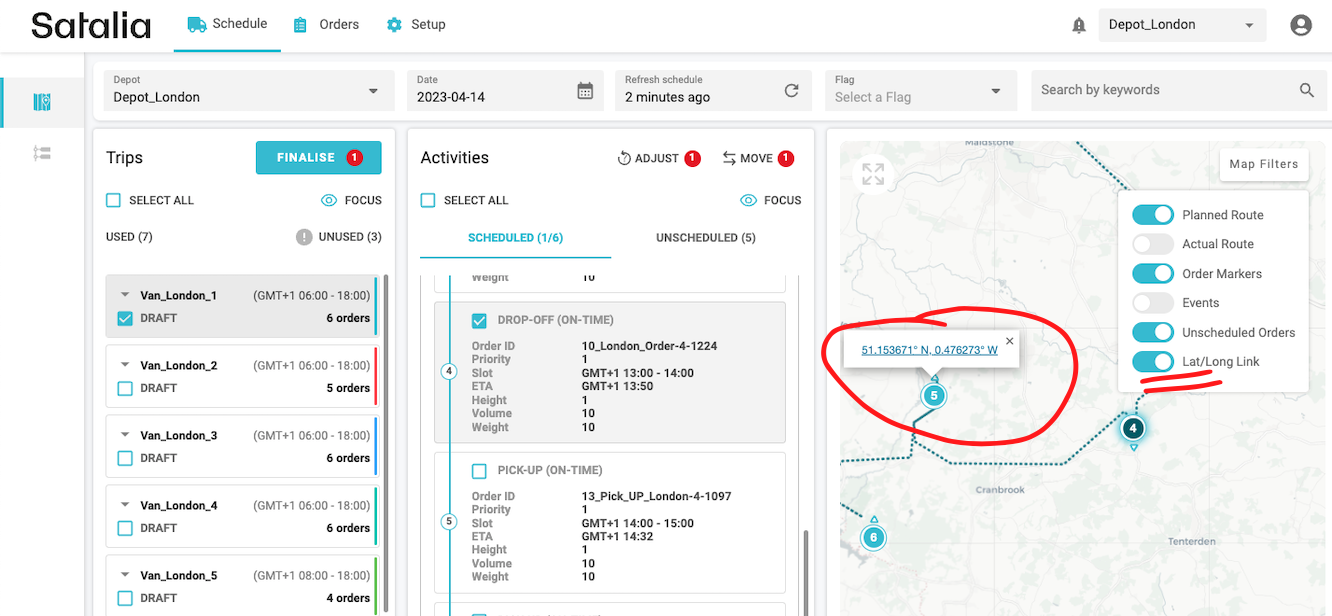Click the Search by keywords field
The image size is (1332, 616).
point(1165,90)
